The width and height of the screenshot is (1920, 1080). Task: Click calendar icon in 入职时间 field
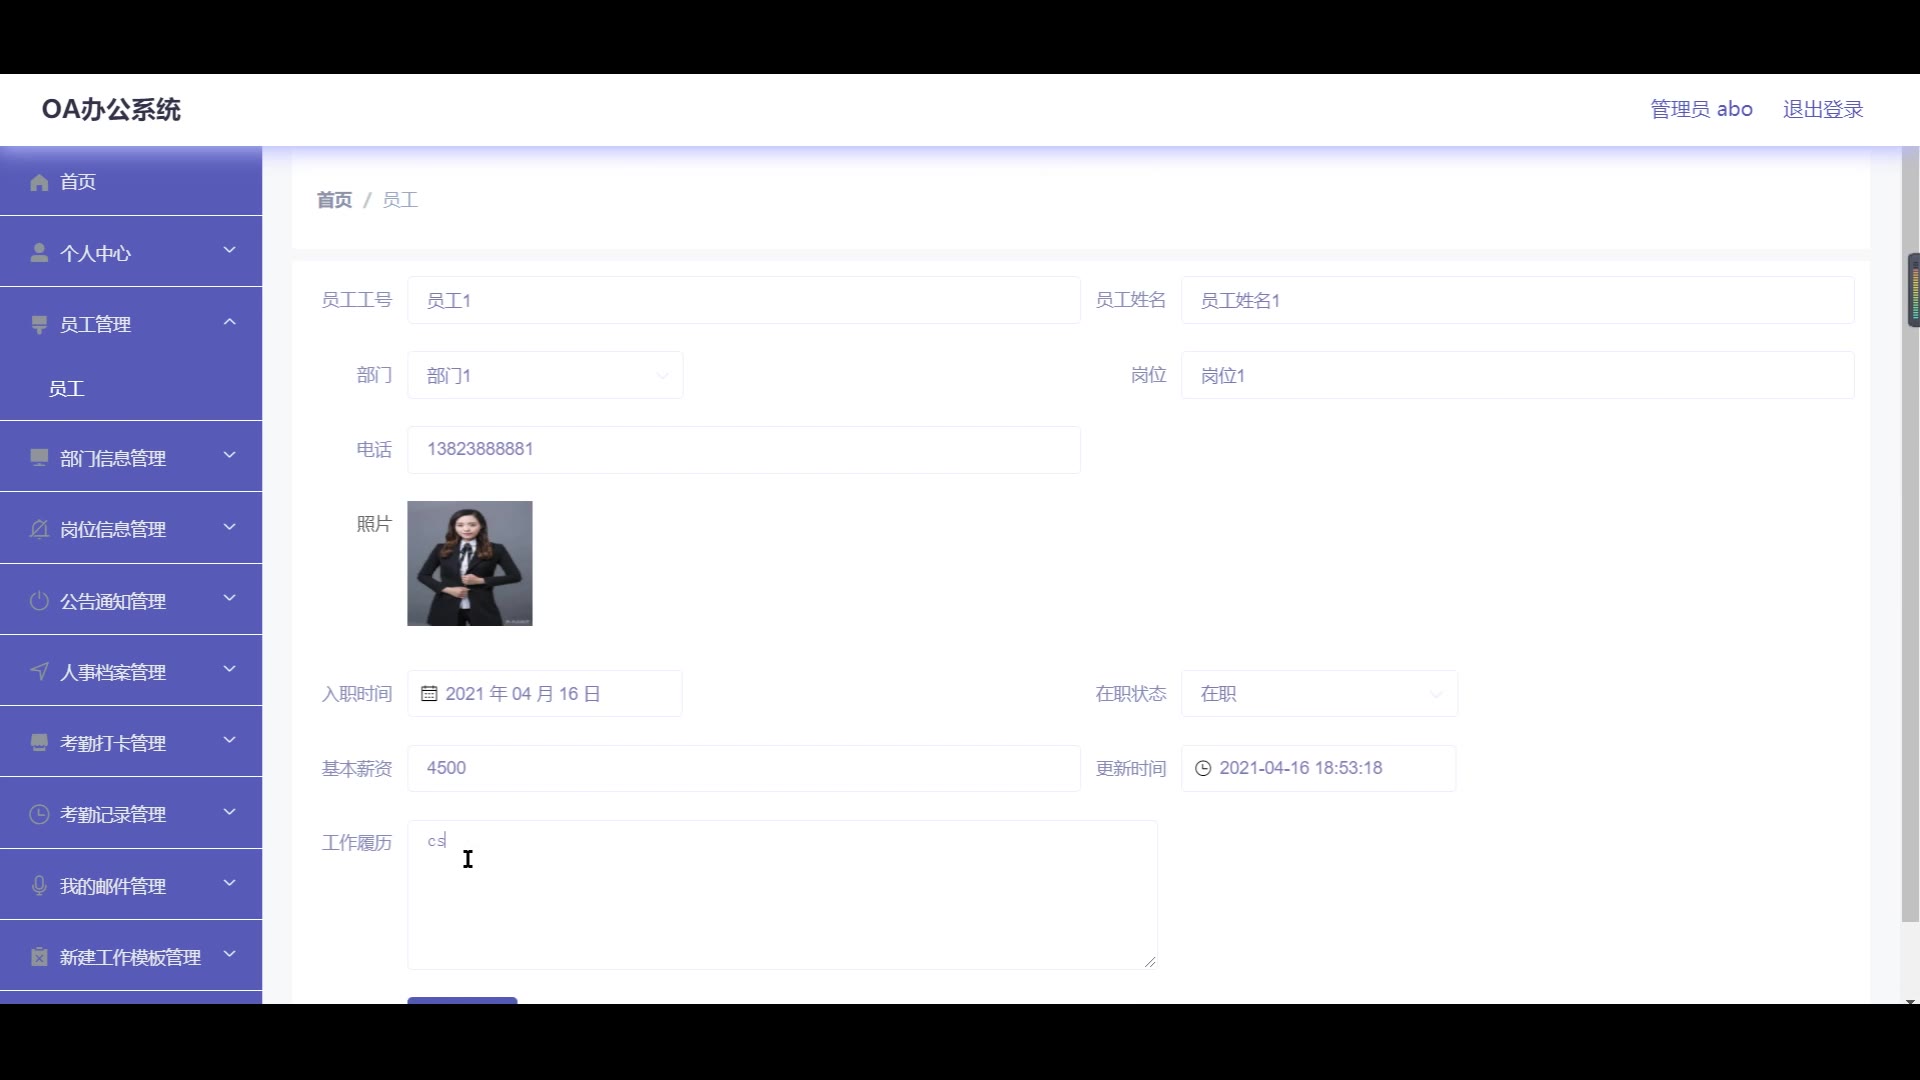click(429, 694)
